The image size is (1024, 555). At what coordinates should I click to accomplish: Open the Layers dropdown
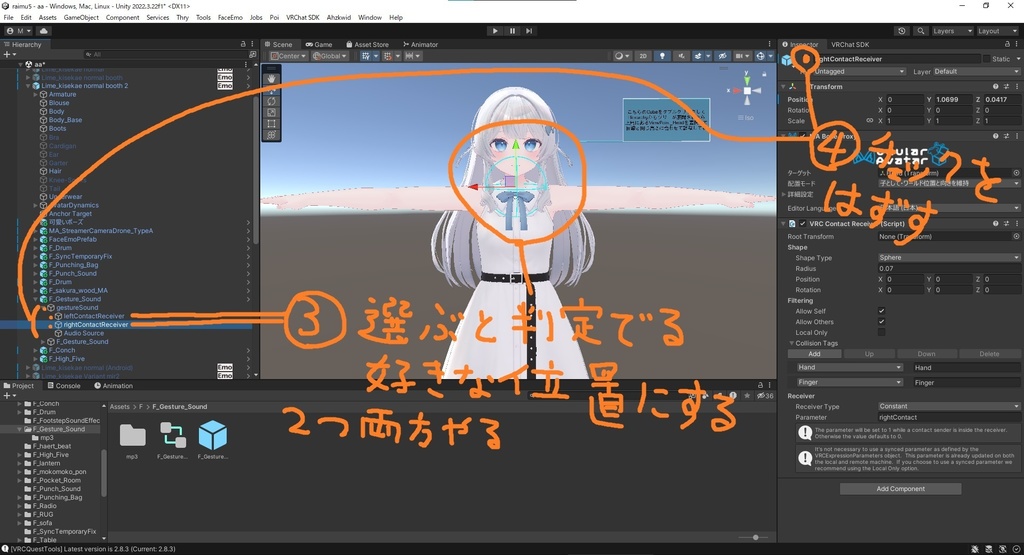tap(952, 31)
